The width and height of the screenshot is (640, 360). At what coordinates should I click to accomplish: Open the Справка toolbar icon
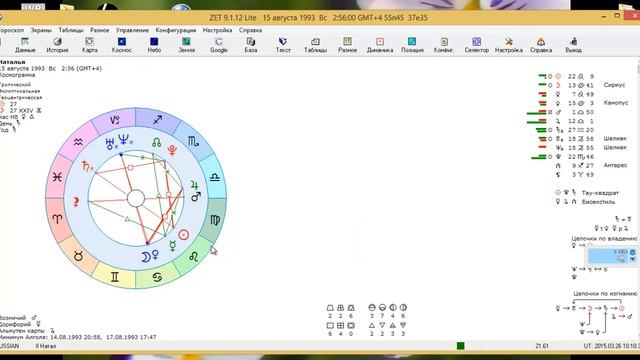pos(541,45)
